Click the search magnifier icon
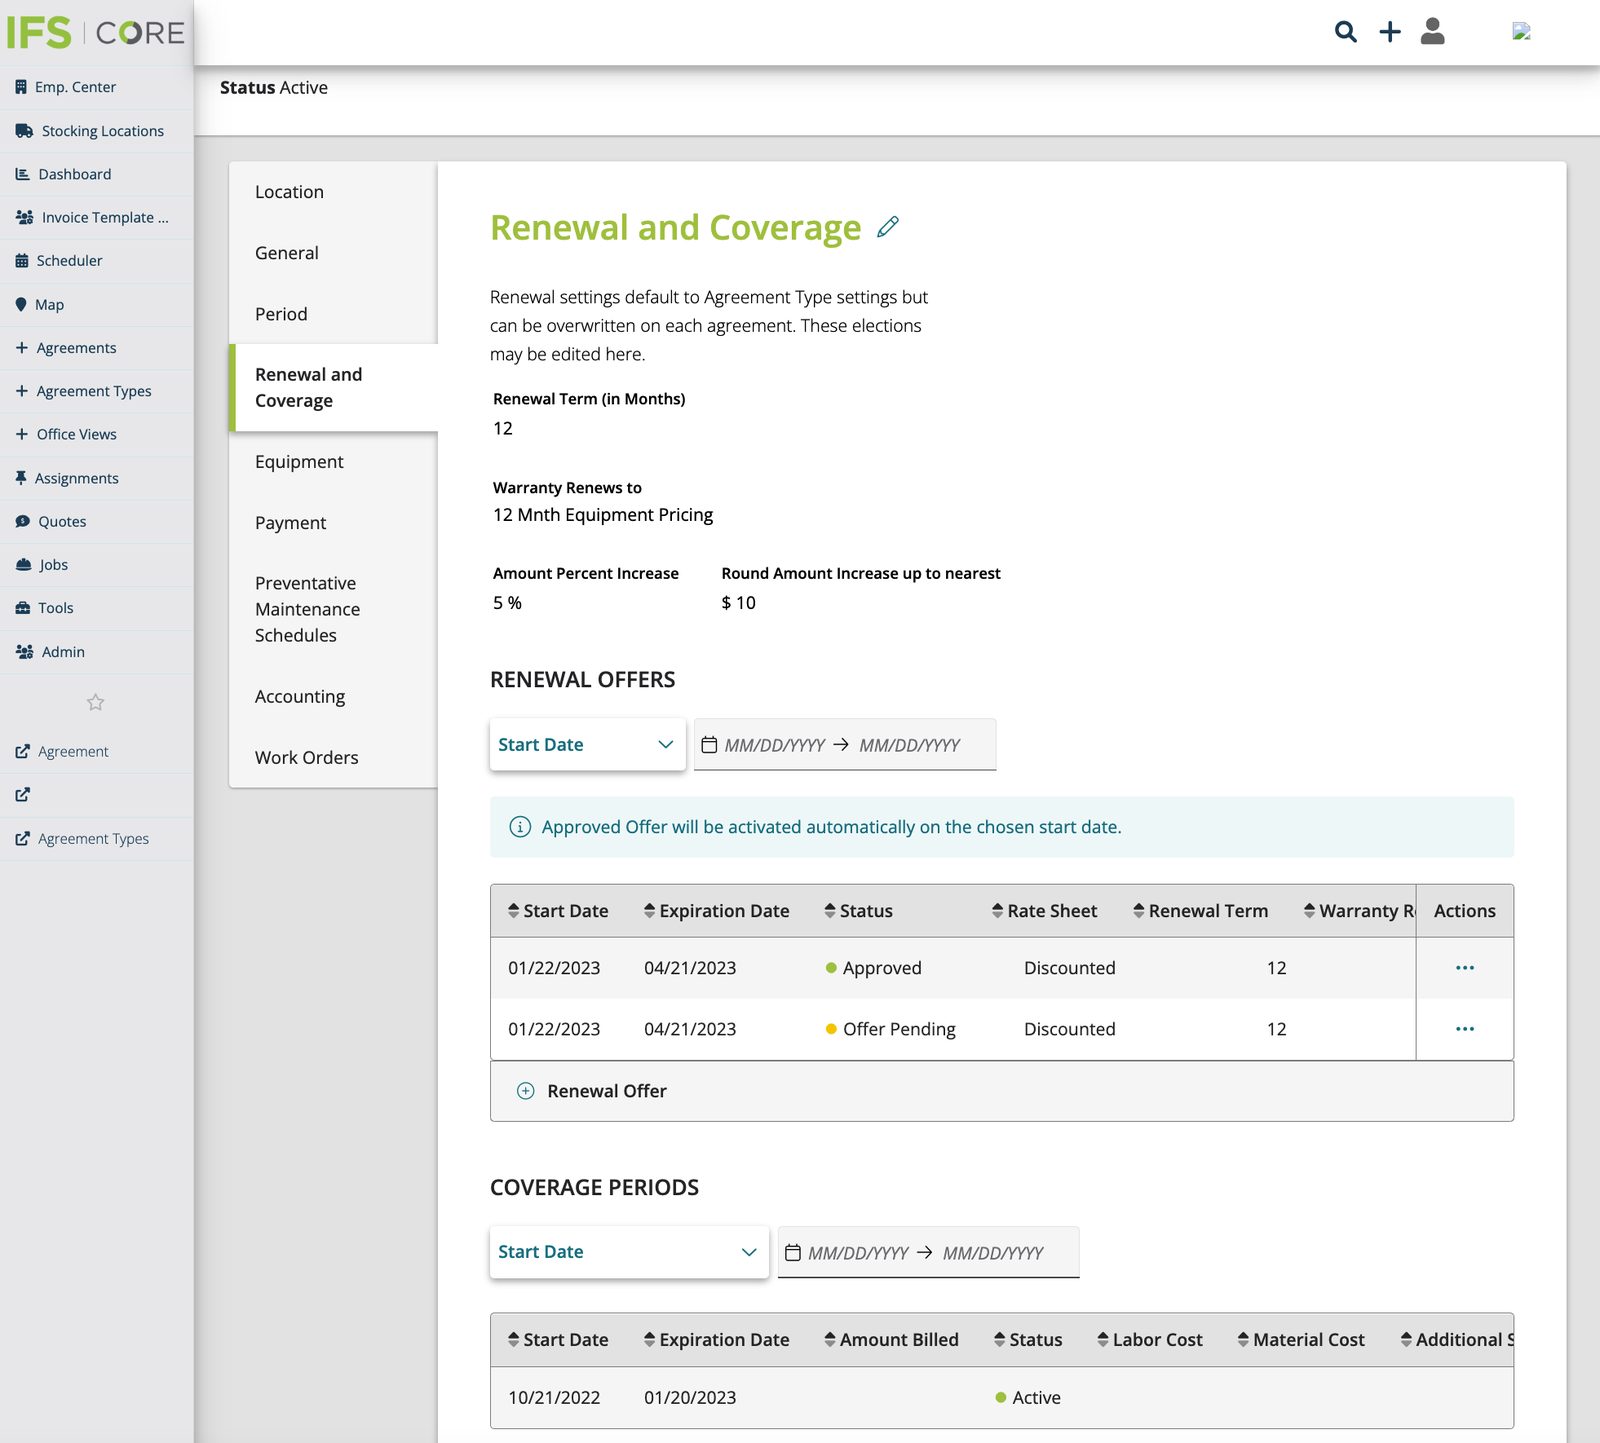The image size is (1600, 1443). [x=1346, y=32]
